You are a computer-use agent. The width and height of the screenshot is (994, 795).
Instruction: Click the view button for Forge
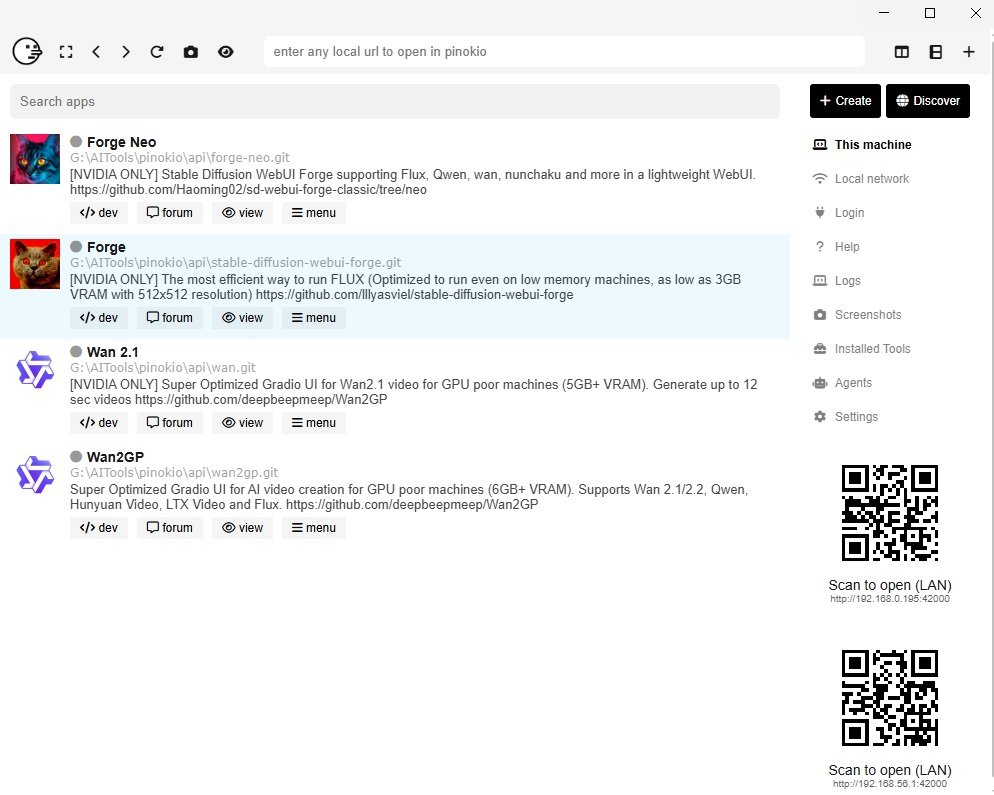point(242,318)
